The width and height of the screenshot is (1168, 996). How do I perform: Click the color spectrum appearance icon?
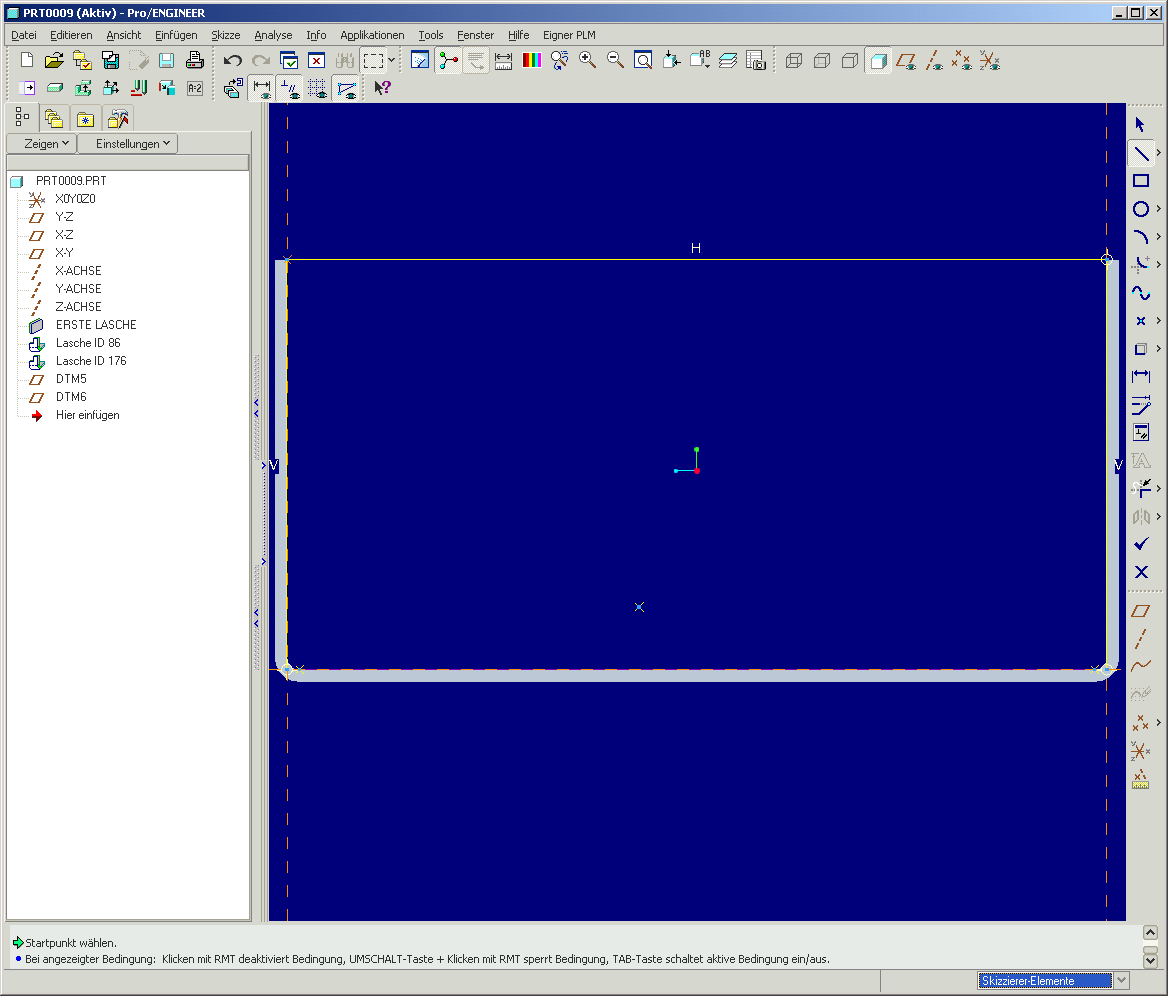(532, 61)
